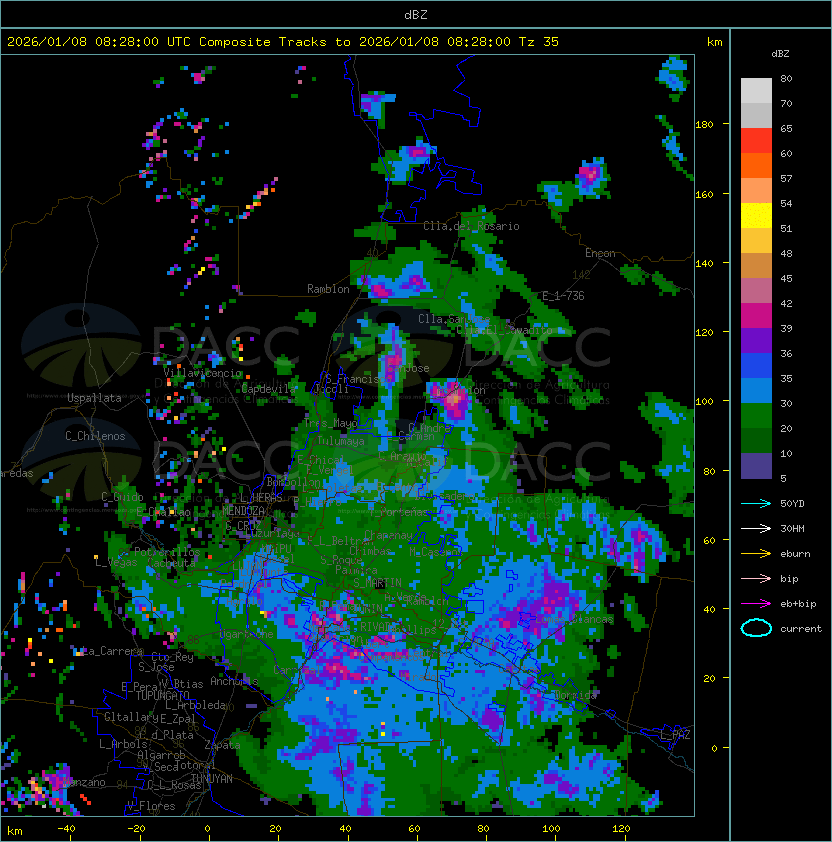Pick the light gray top swatch of dBZ scale
The width and height of the screenshot is (832, 842).
coord(756,91)
